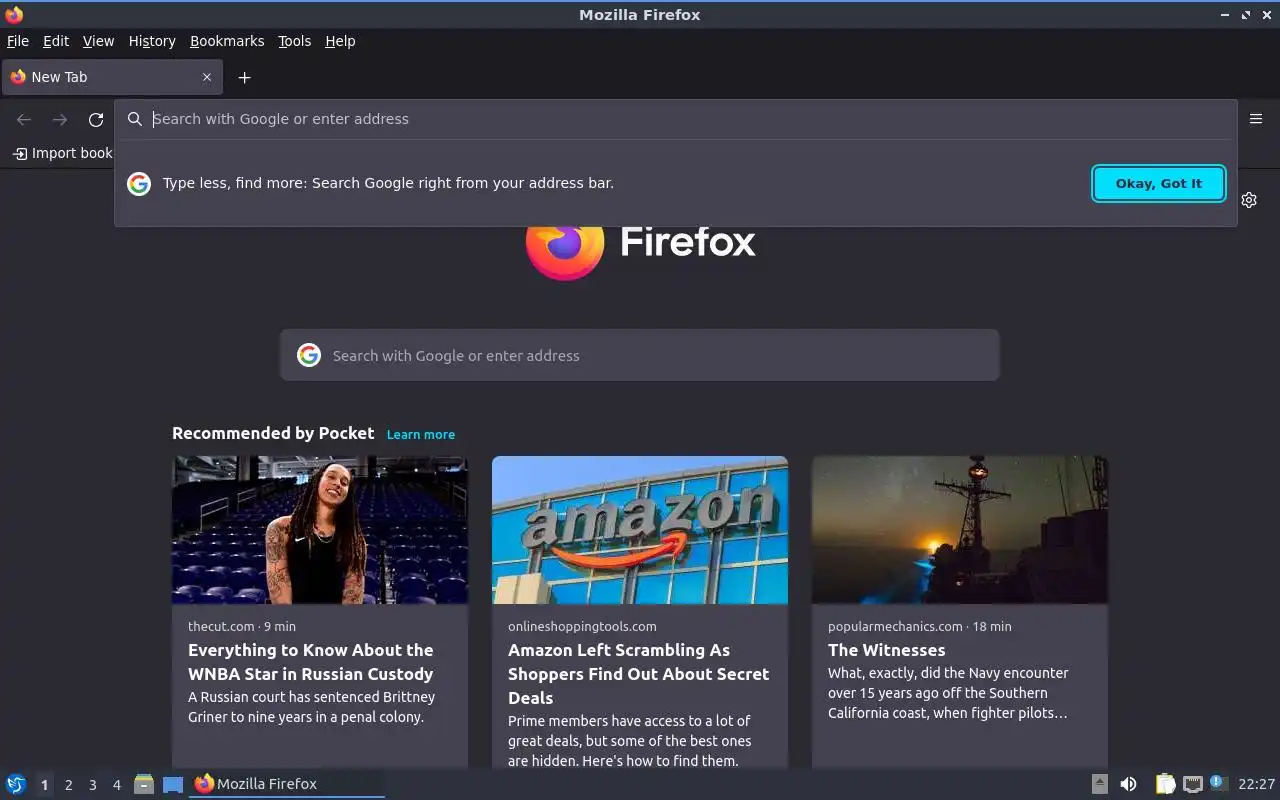Click Mozilla Firefox taskbar window button
Image resolution: width=1280 pixels, height=800 pixels.
coord(287,784)
